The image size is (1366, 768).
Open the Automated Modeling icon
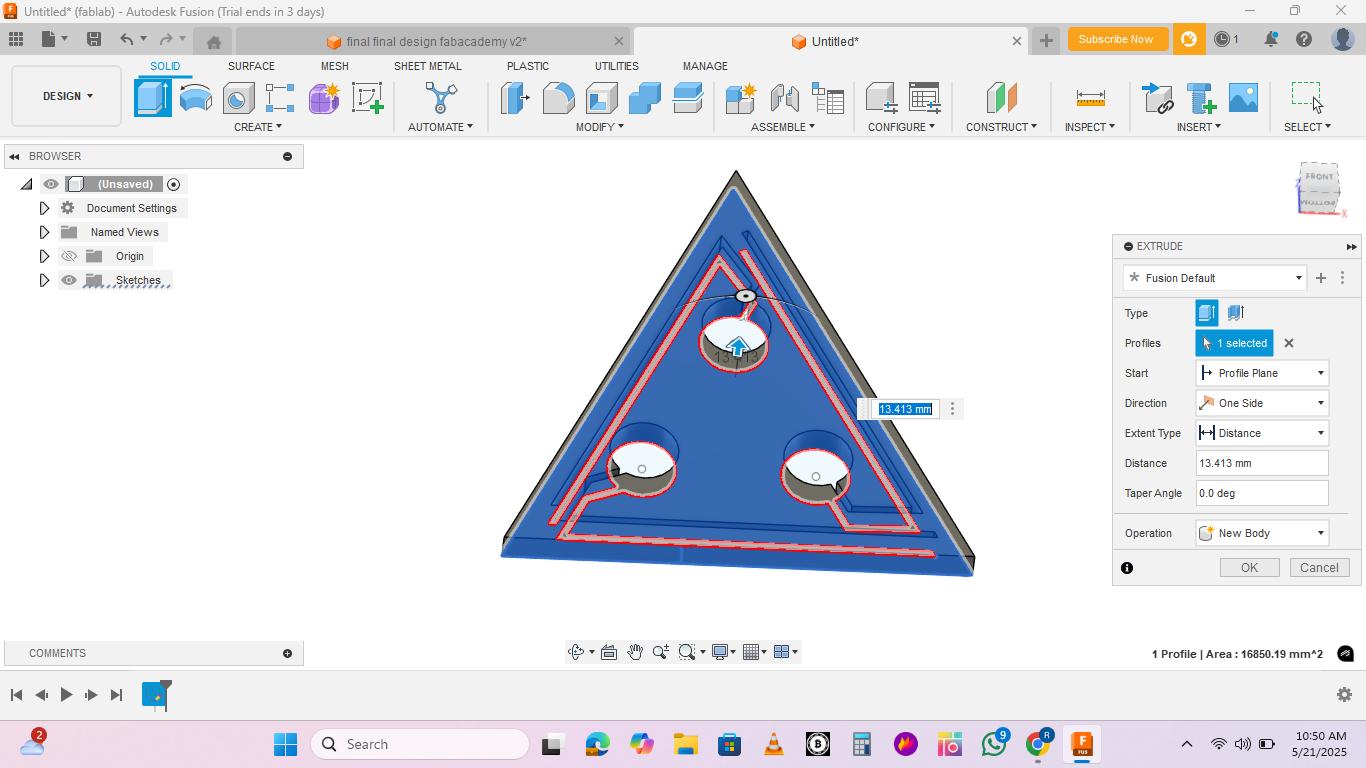coord(441,98)
